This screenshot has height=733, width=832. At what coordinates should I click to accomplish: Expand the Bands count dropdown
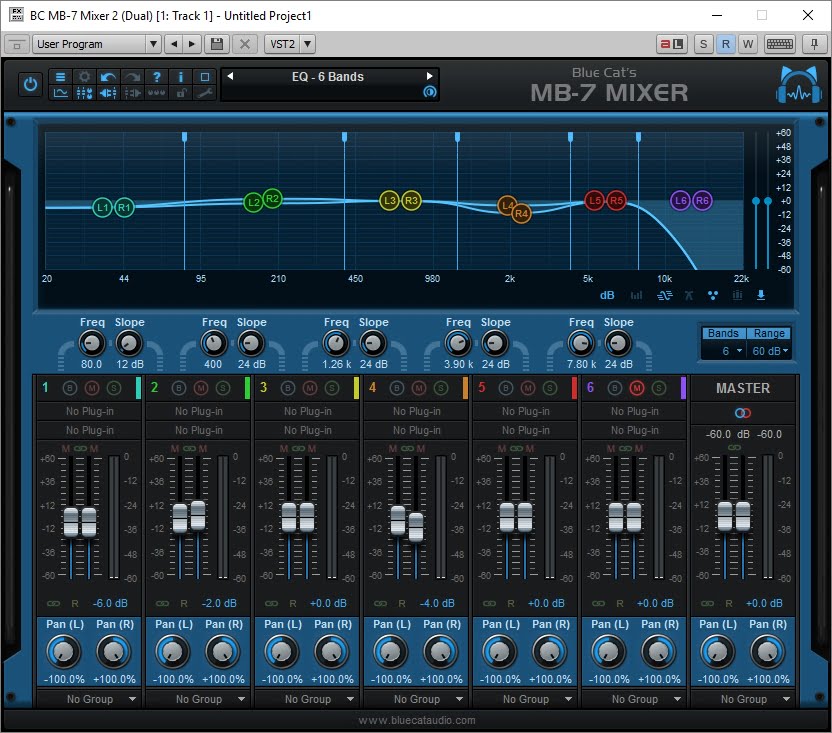(723, 351)
